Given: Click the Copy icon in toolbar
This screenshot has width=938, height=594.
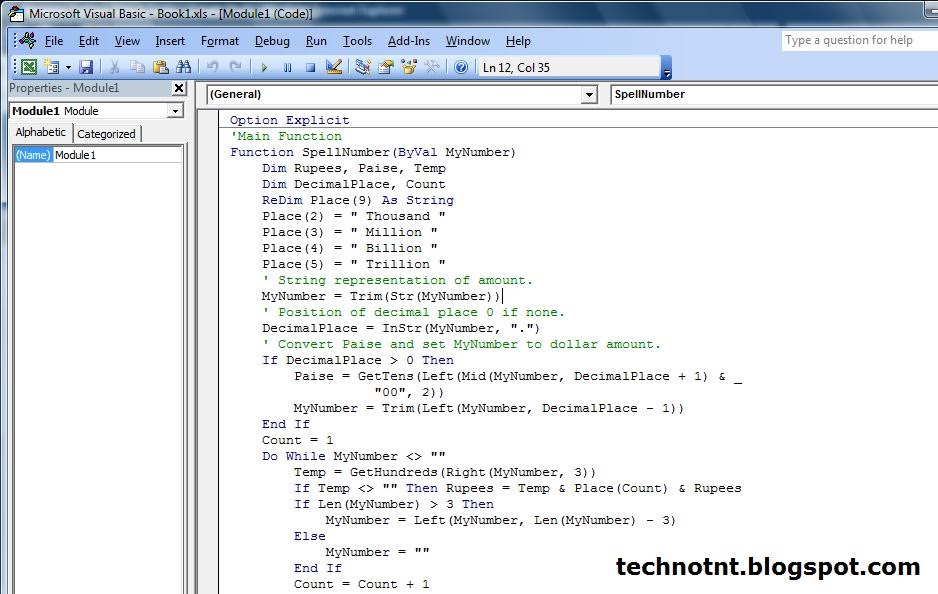Looking at the screenshot, I should (137, 67).
